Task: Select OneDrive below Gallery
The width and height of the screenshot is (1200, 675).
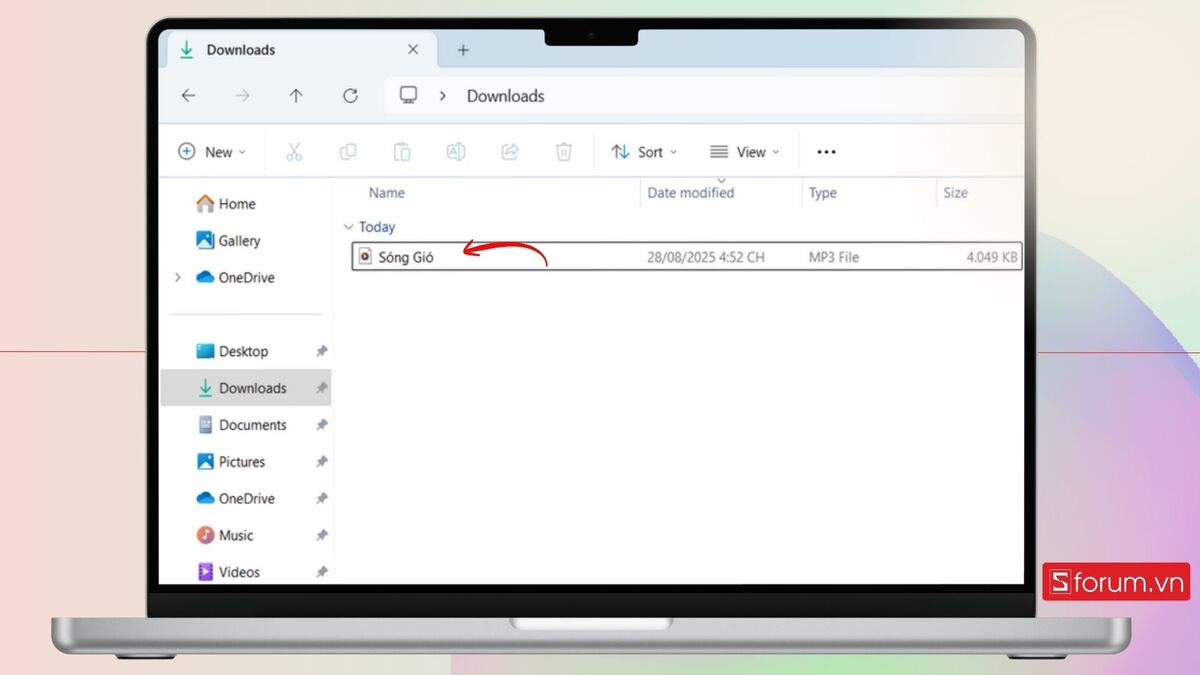Action: pyautogui.click(x=235, y=278)
